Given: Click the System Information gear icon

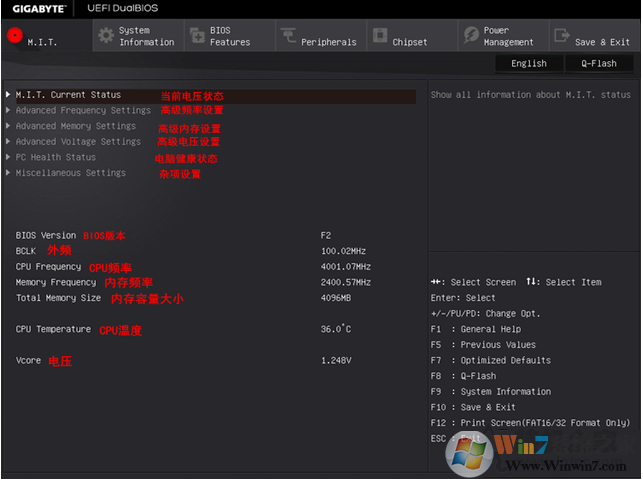Looking at the screenshot, I should pos(106,36).
